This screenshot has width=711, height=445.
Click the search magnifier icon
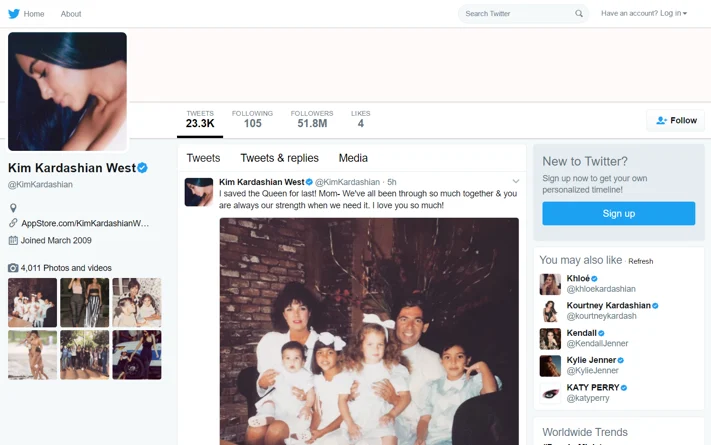(x=579, y=14)
